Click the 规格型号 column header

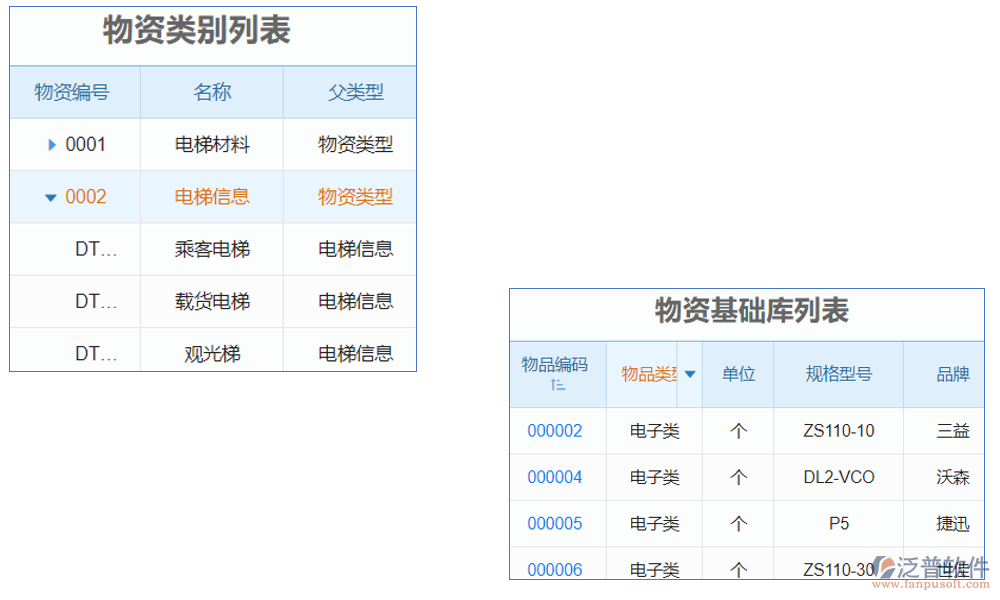coord(838,374)
